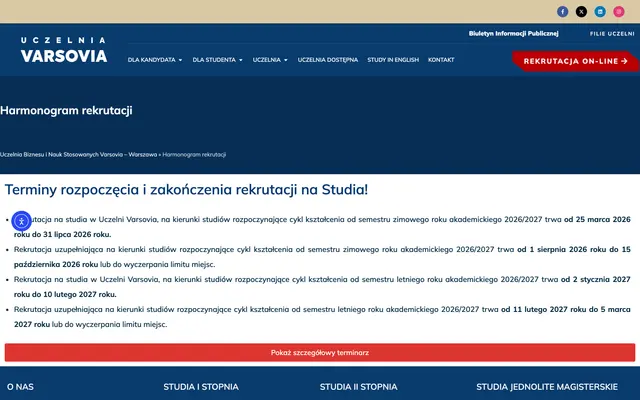The image size is (640, 400).
Task: Click the Terminy rozpoczęcia i zakończenia heading
Action: [x=186, y=190]
